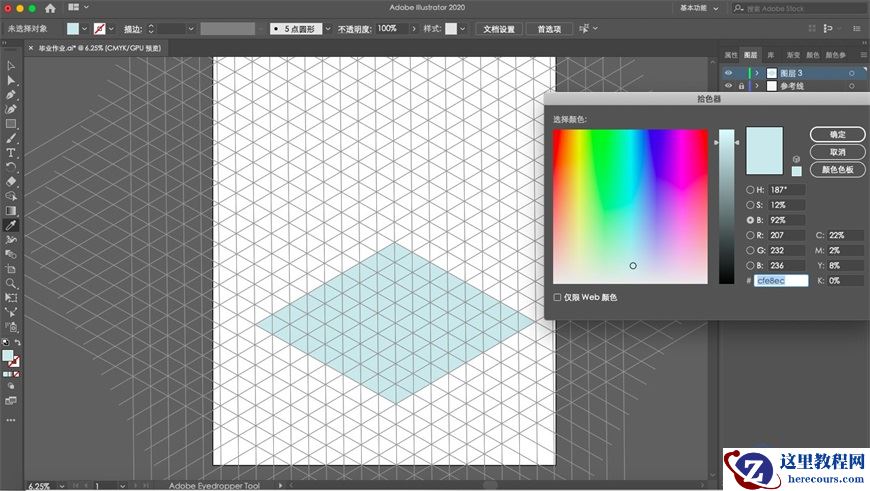Open the fill color dropdown in control bar

click(84, 29)
